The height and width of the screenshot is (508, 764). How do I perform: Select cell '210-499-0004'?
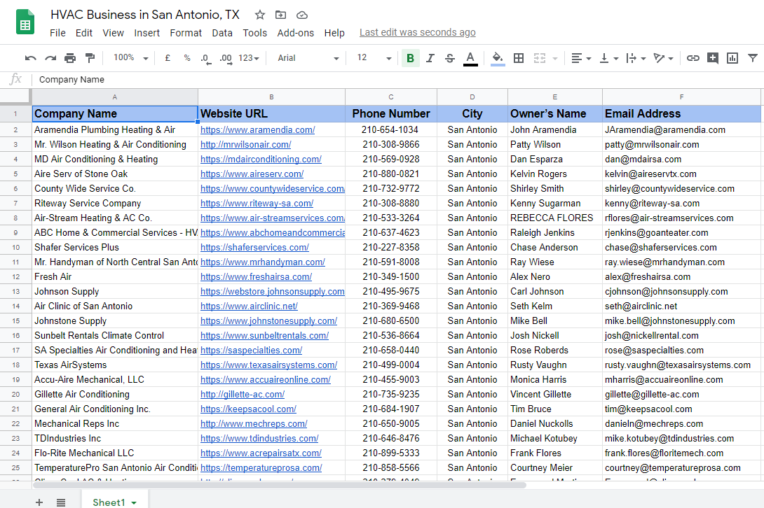pos(391,365)
